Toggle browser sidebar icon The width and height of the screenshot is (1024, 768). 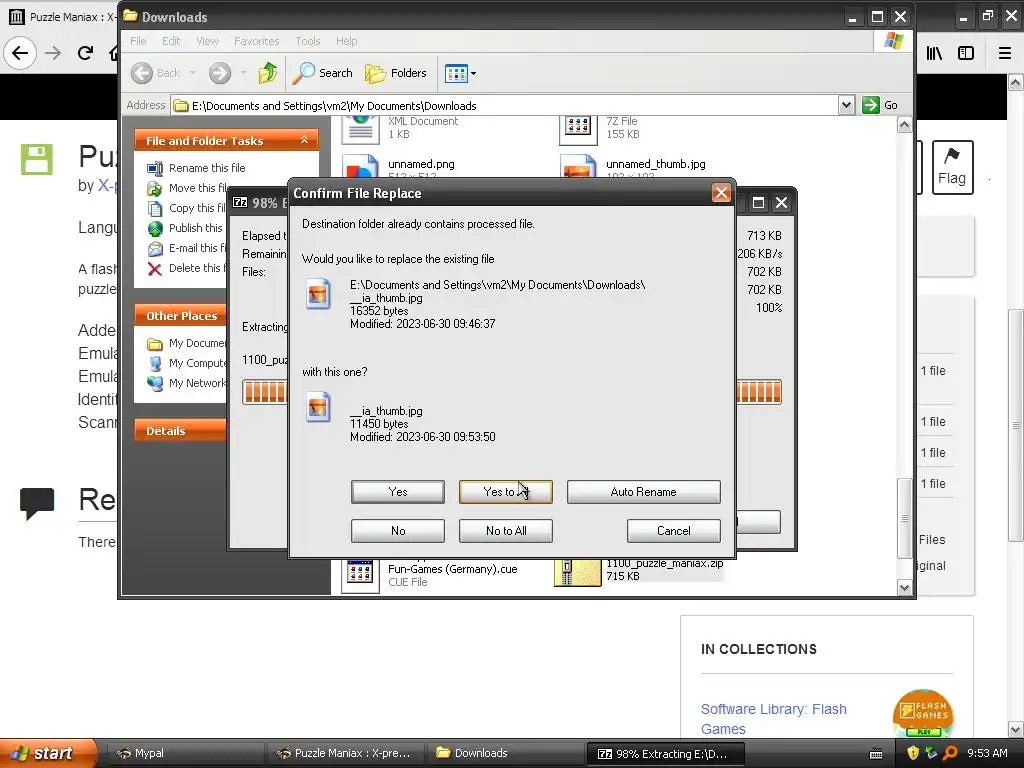966,53
